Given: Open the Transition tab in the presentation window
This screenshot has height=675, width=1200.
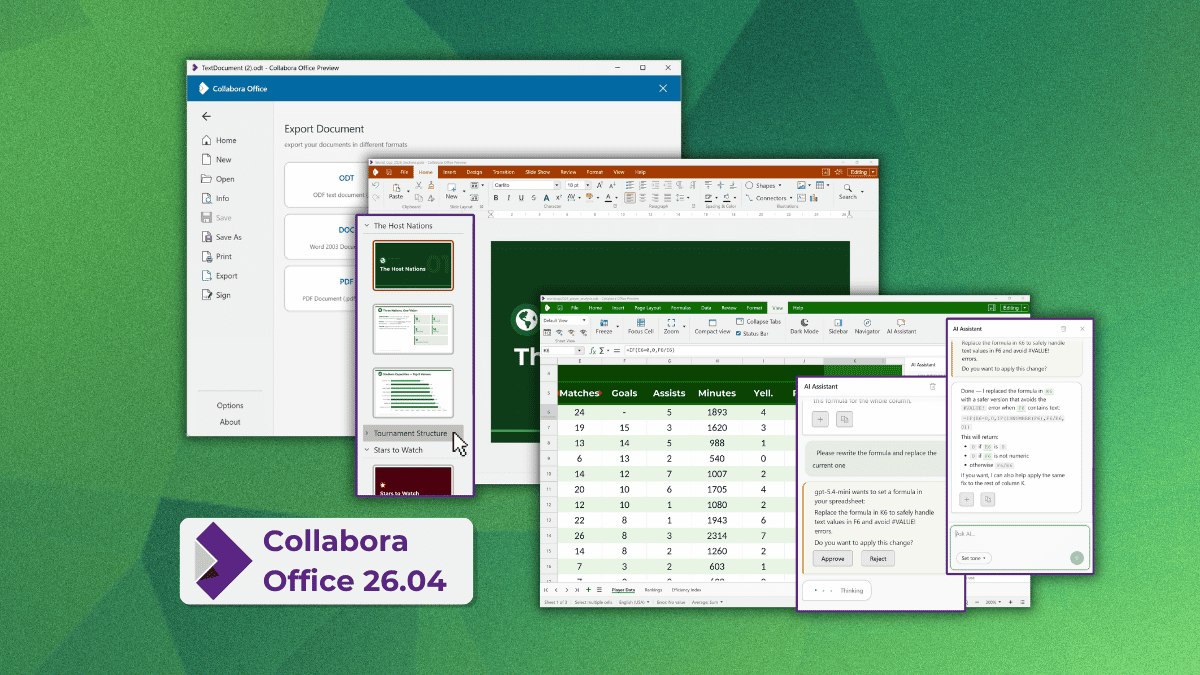Looking at the screenshot, I should pyautogui.click(x=504, y=172).
